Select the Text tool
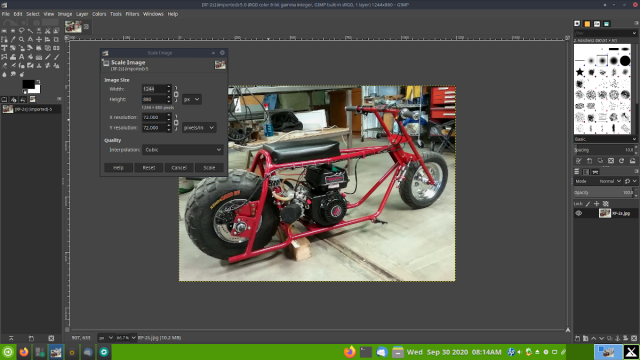This screenshot has width=640, height=360. pyautogui.click(x=22, y=57)
